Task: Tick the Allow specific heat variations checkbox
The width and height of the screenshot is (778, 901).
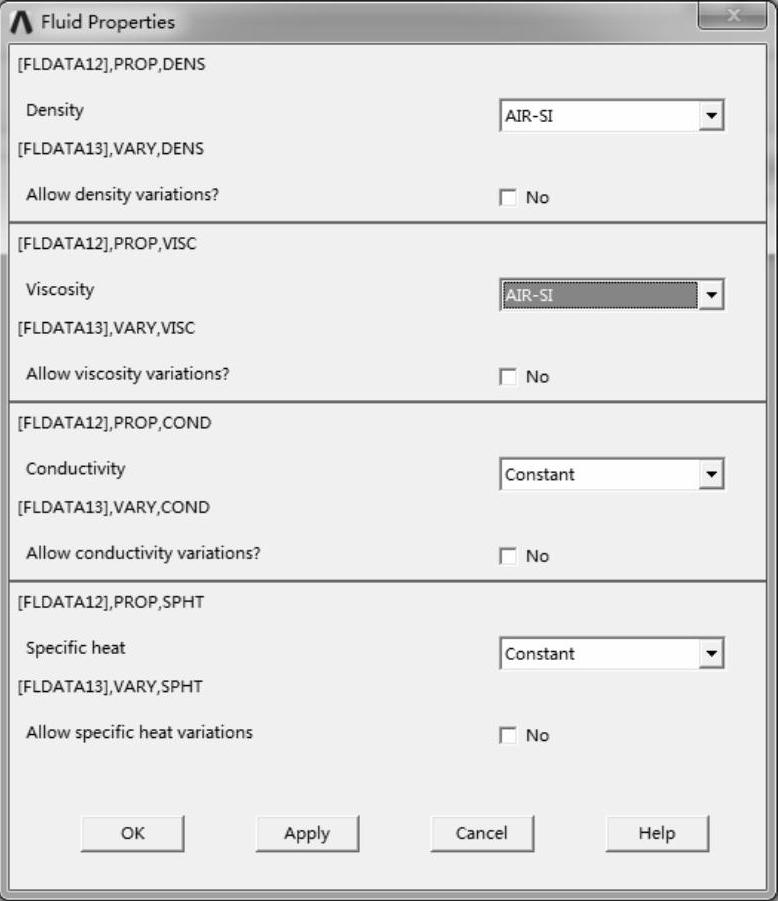Action: pos(508,736)
